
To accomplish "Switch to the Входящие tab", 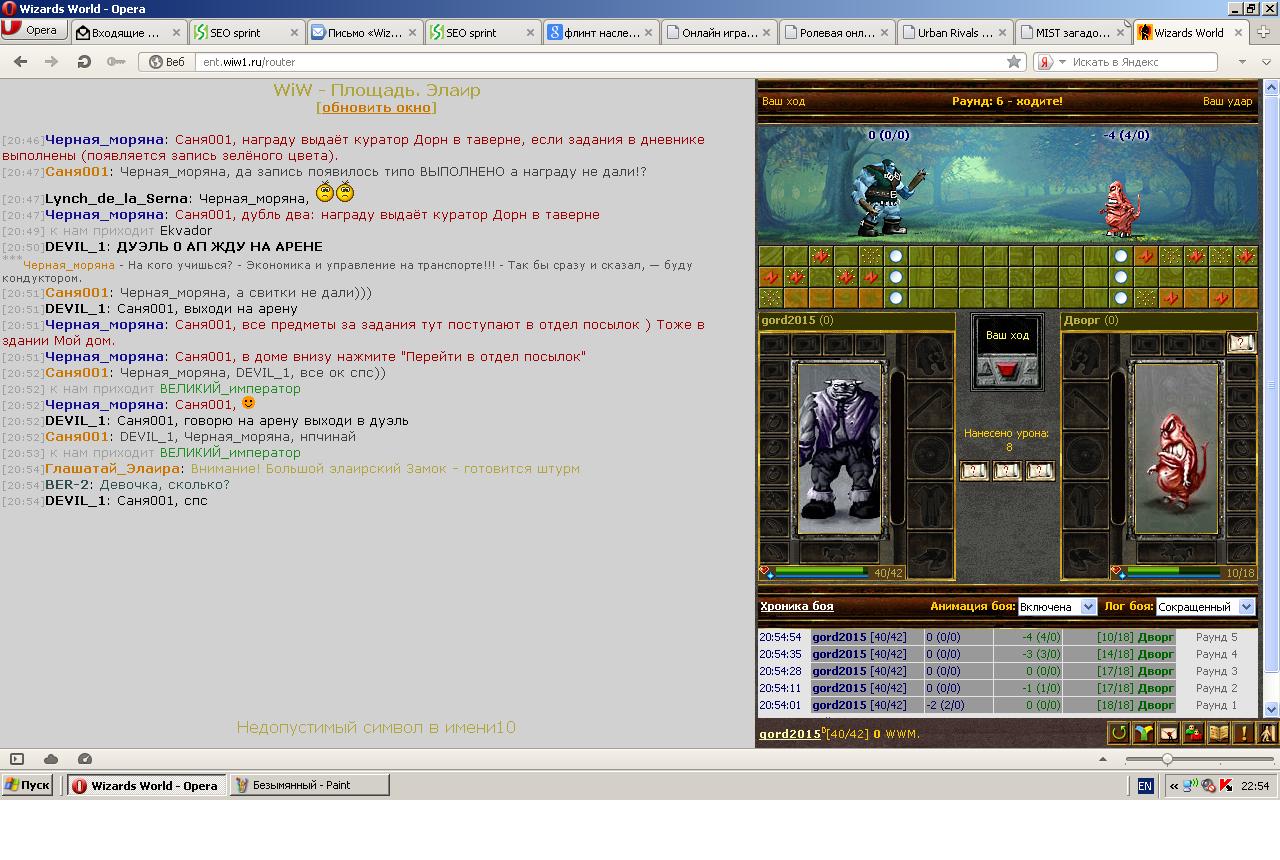I will coord(129,32).
